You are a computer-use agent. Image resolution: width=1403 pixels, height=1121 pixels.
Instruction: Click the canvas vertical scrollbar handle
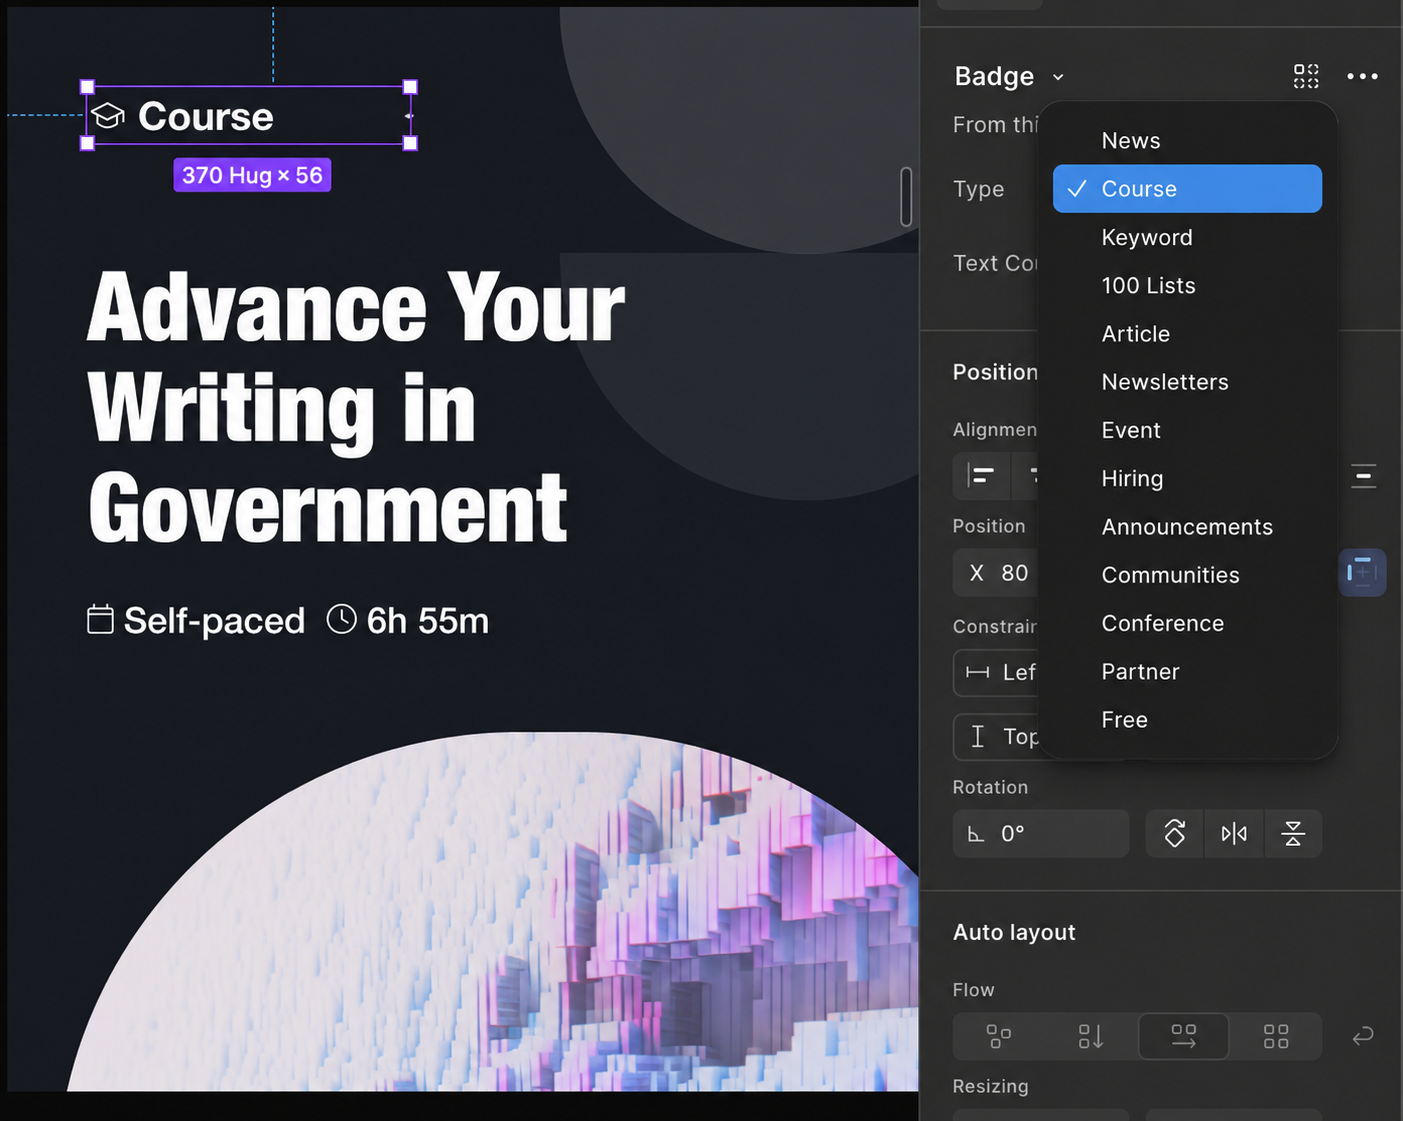906,197
